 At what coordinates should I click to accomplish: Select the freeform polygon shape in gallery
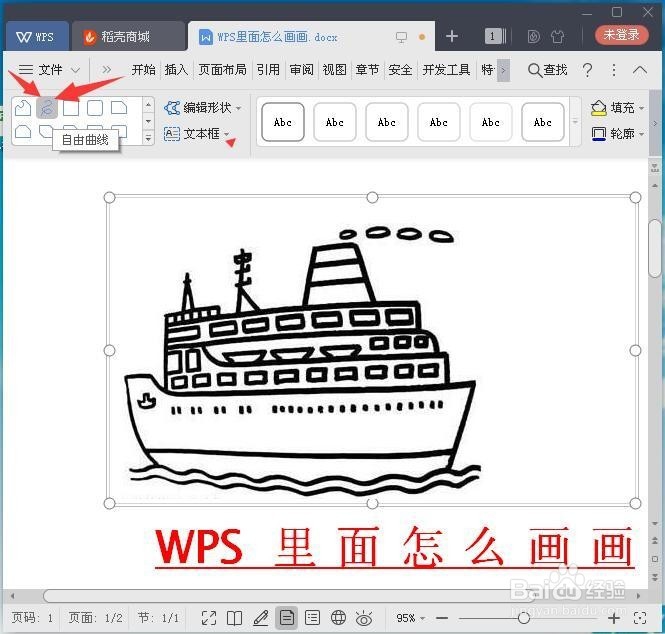click(x=23, y=108)
